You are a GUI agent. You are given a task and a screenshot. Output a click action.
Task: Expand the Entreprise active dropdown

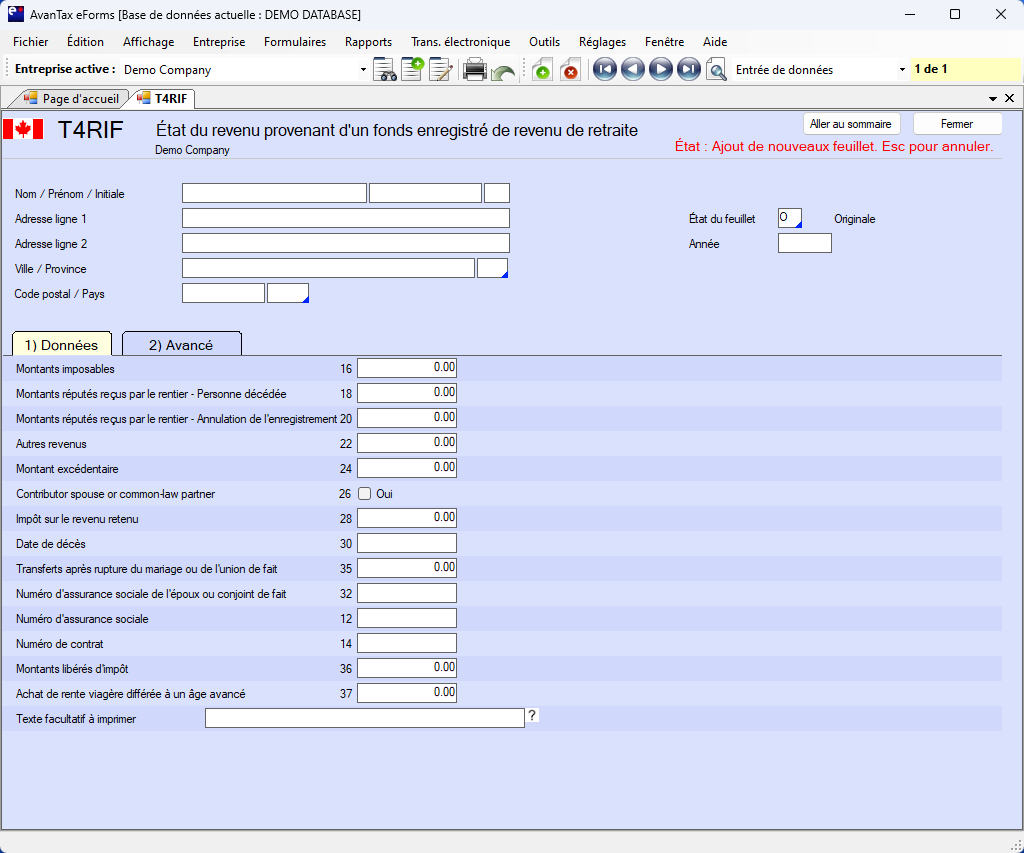click(363, 70)
